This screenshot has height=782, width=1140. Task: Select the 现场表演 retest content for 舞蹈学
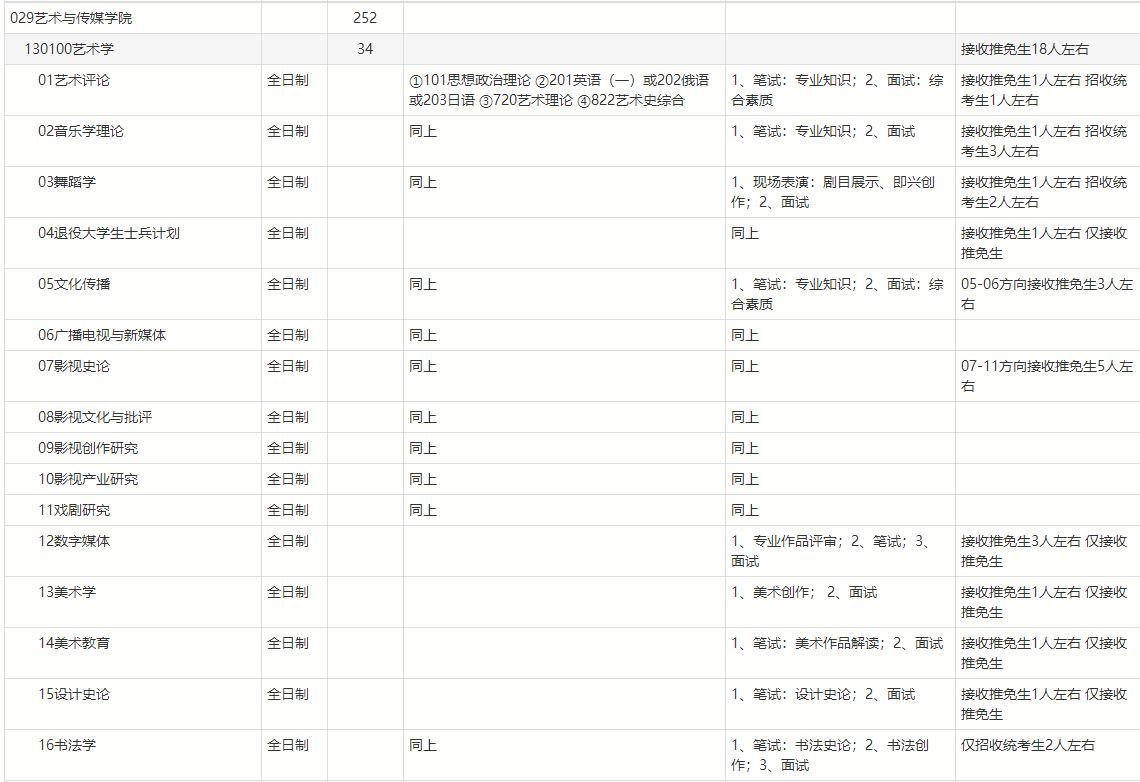pos(832,192)
